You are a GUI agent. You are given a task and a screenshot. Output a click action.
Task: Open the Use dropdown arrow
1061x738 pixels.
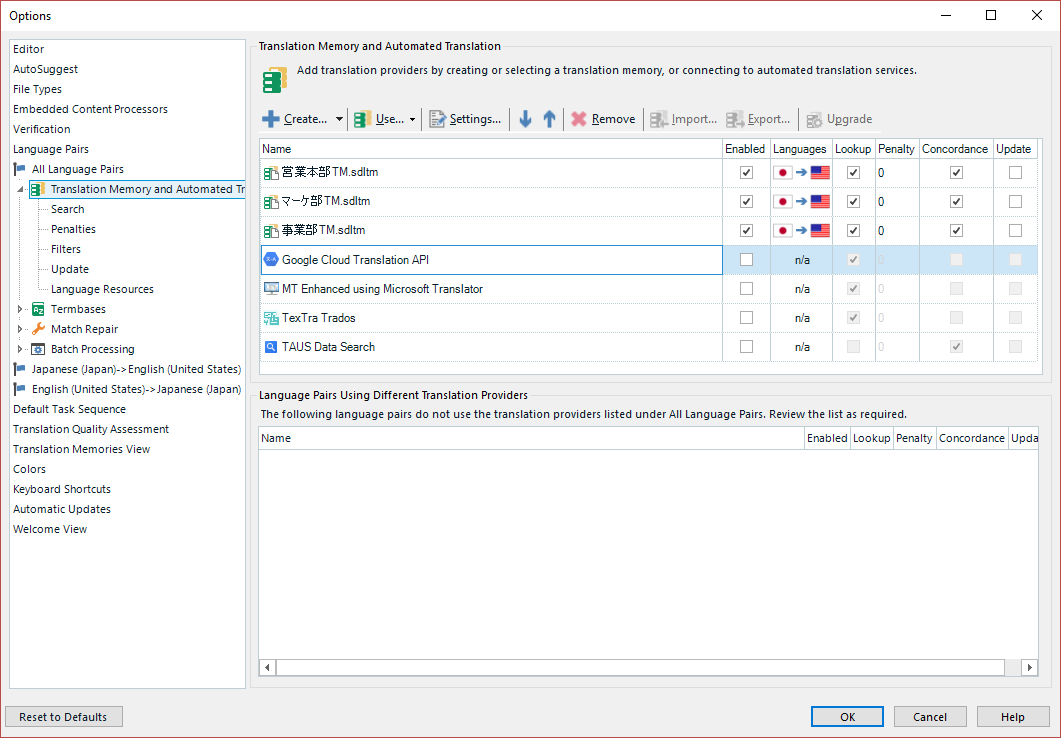click(x=412, y=120)
